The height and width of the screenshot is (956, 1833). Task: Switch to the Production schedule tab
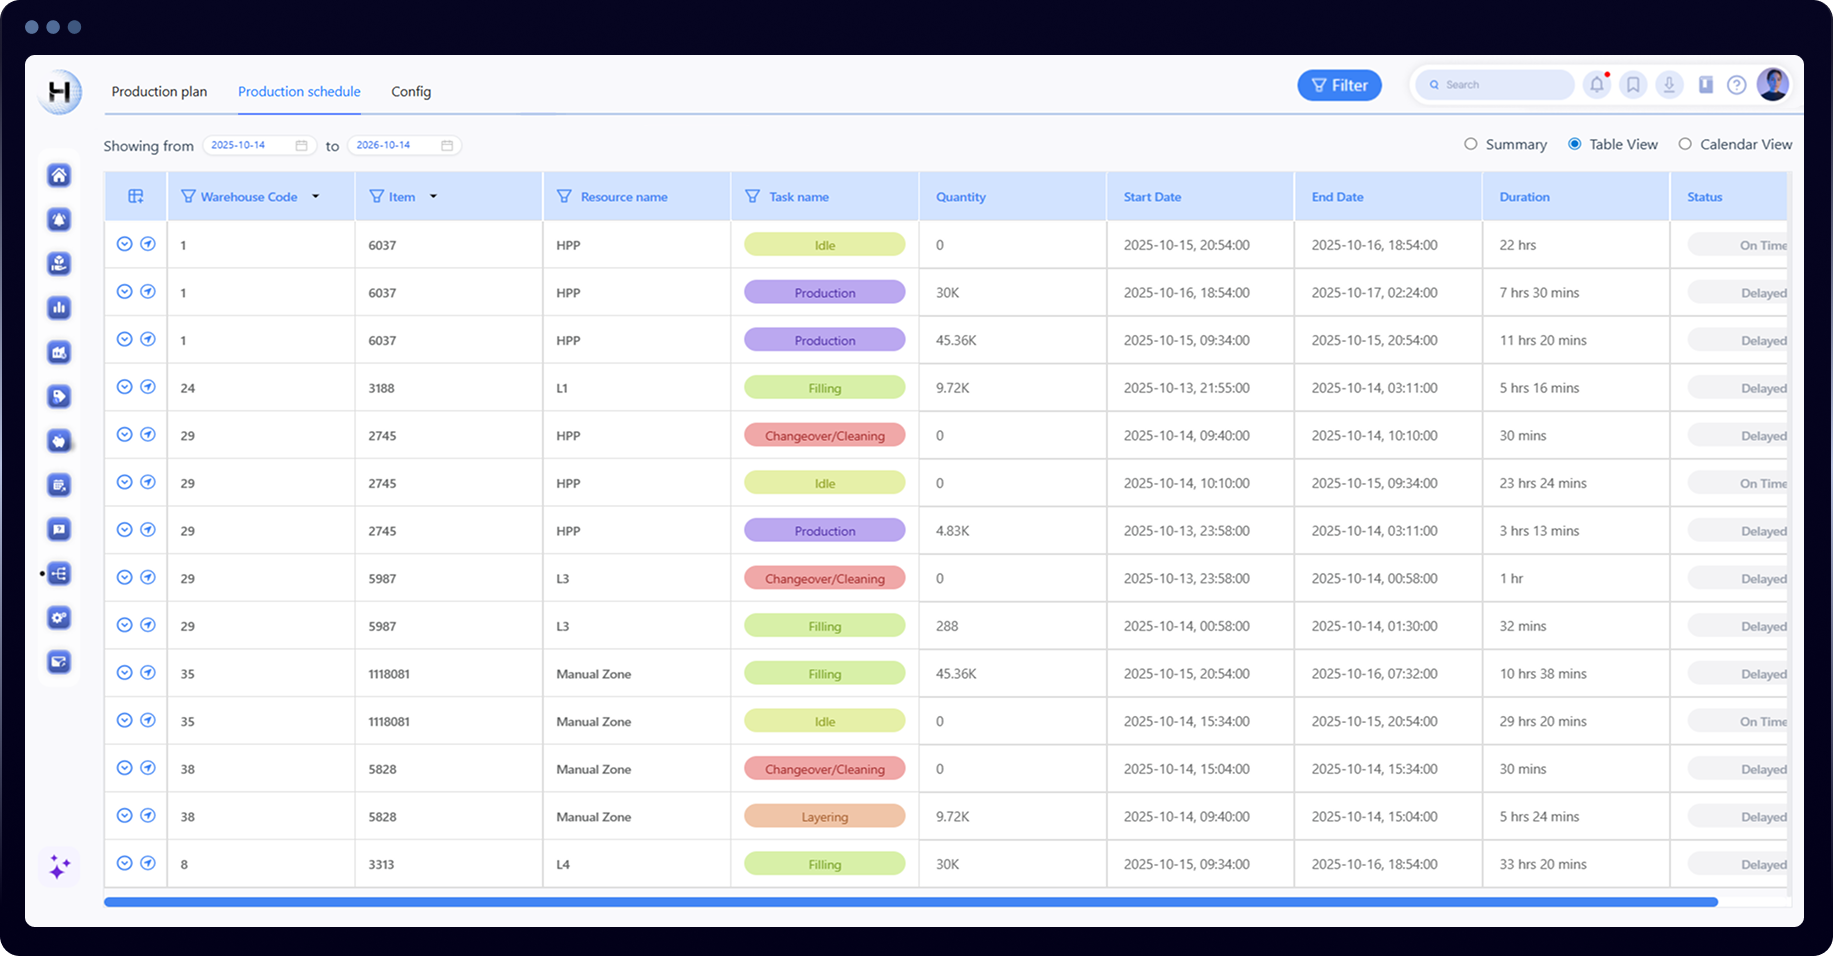point(299,91)
